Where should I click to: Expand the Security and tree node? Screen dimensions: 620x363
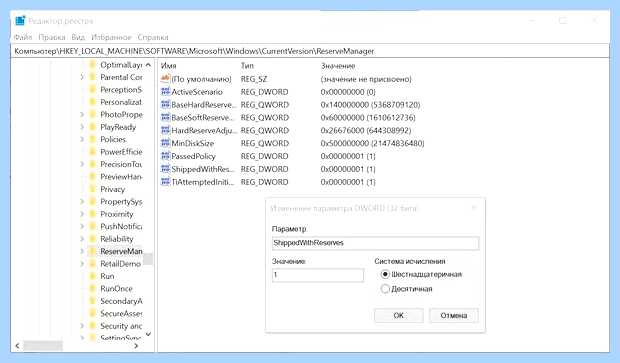pos(82,326)
